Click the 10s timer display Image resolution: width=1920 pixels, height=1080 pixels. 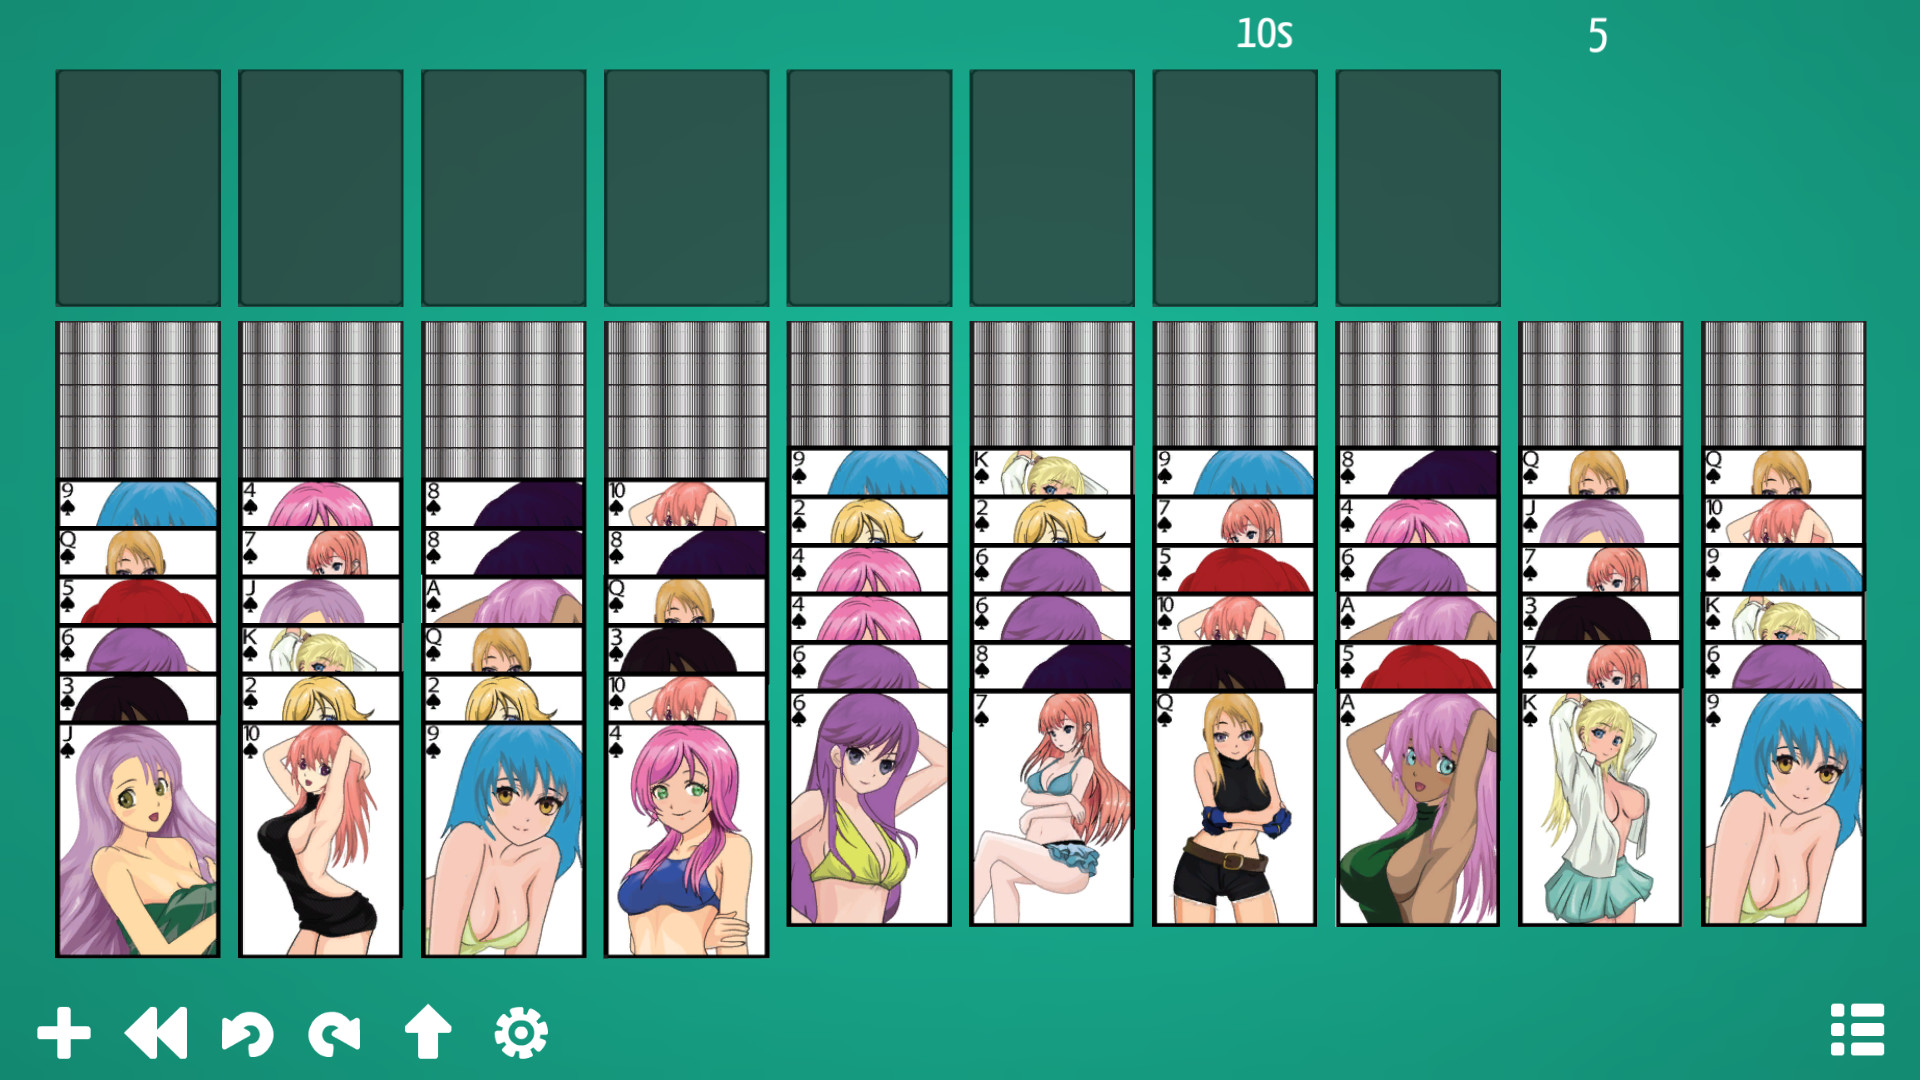click(1264, 34)
